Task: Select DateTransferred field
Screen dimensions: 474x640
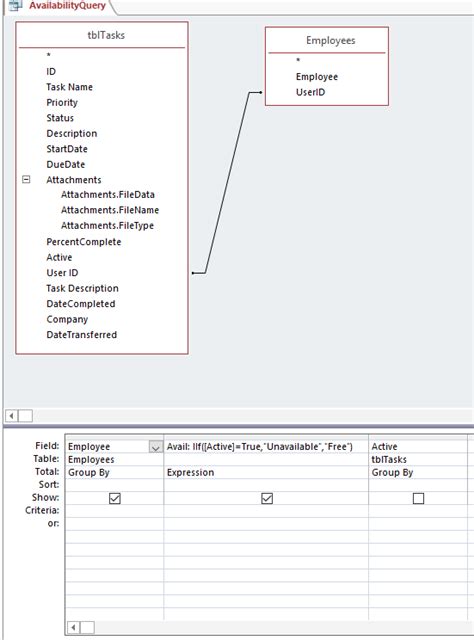Action: 82,335
